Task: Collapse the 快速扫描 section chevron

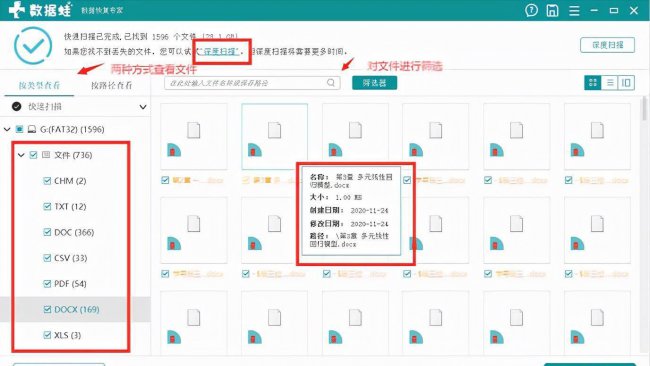Action: coord(143,107)
